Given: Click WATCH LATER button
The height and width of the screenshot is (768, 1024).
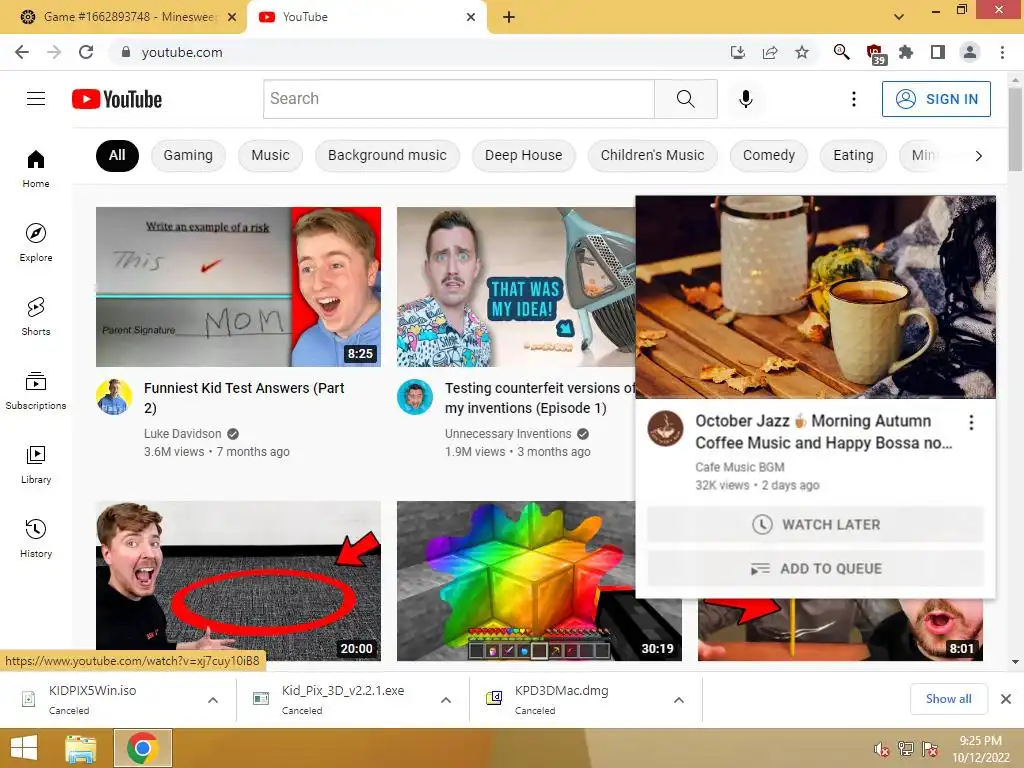Looking at the screenshot, I should coord(815,524).
